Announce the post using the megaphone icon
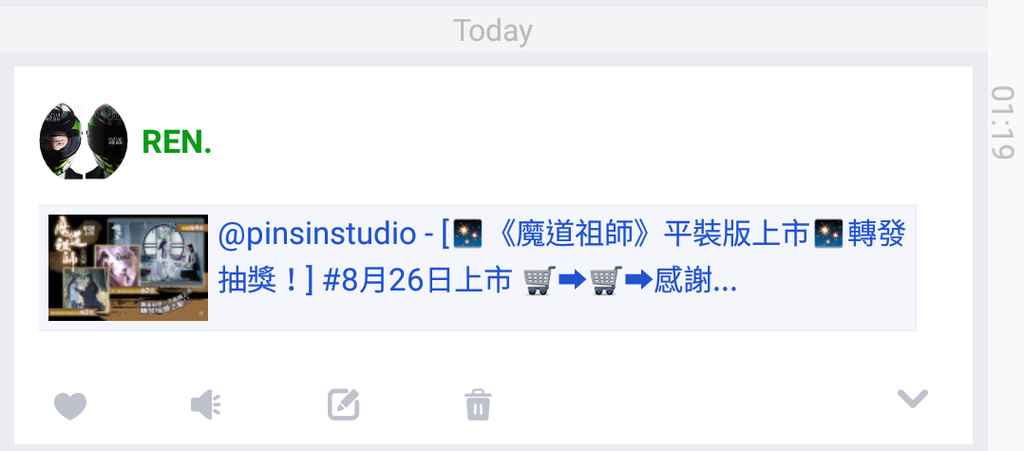 (x=206, y=405)
